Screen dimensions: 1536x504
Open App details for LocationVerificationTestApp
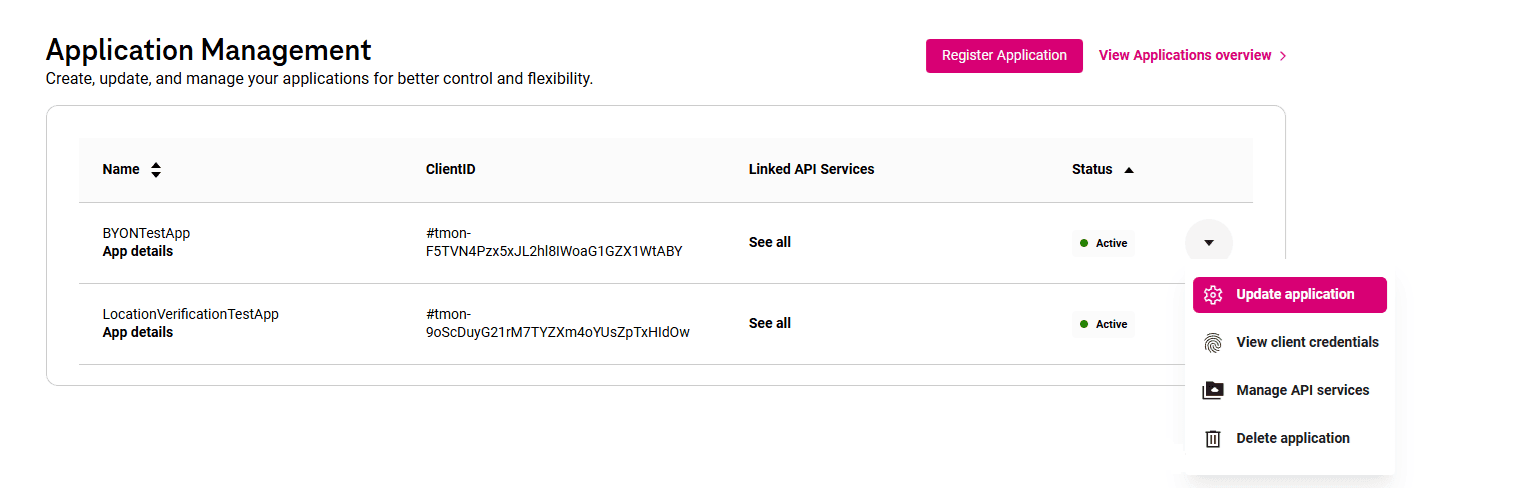(138, 333)
